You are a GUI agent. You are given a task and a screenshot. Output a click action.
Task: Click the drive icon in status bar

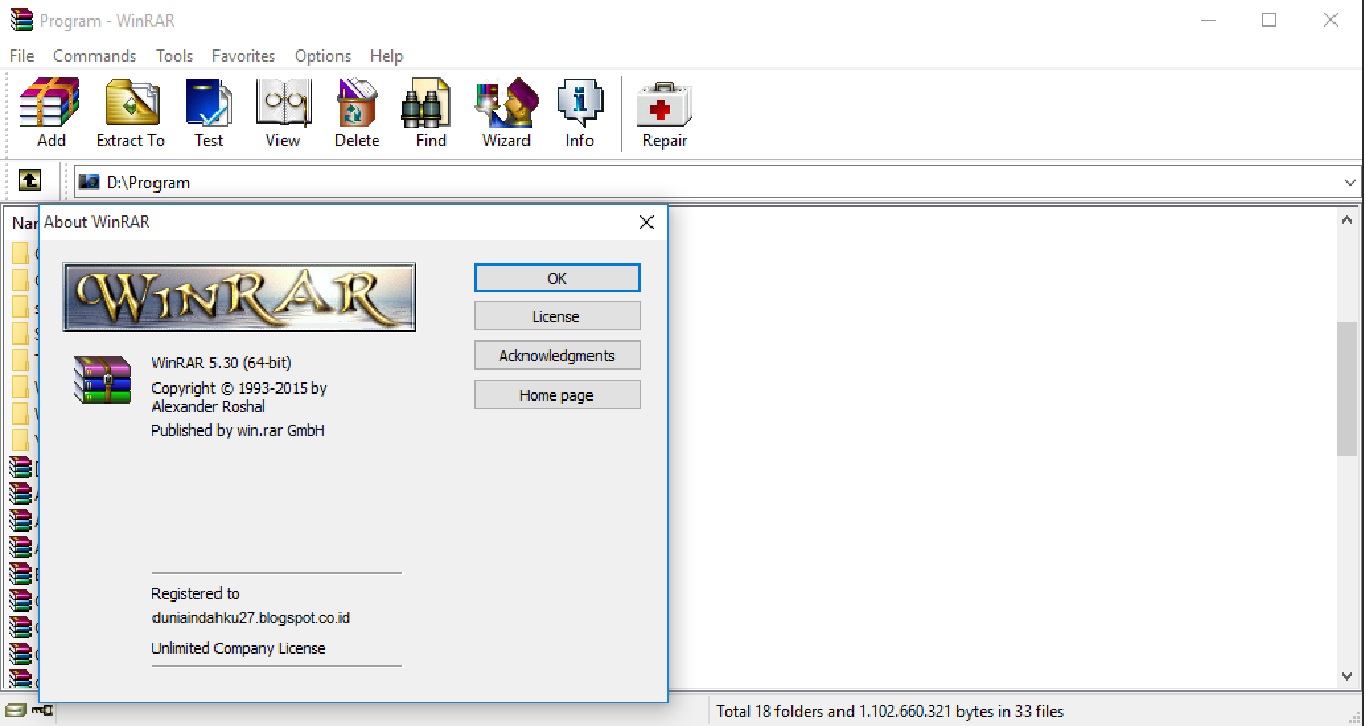click(16, 711)
